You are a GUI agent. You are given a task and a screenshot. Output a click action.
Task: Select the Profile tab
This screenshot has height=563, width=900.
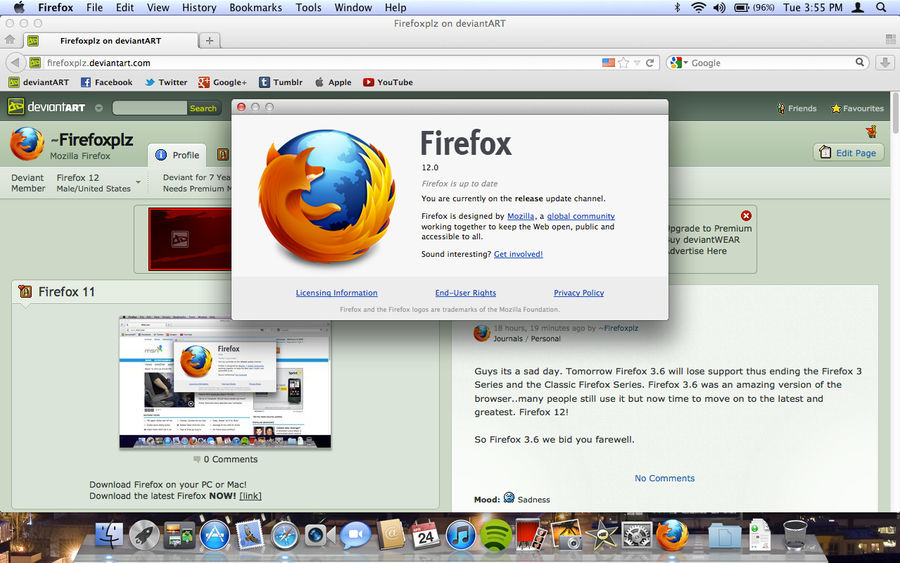click(x=177, y=155)
